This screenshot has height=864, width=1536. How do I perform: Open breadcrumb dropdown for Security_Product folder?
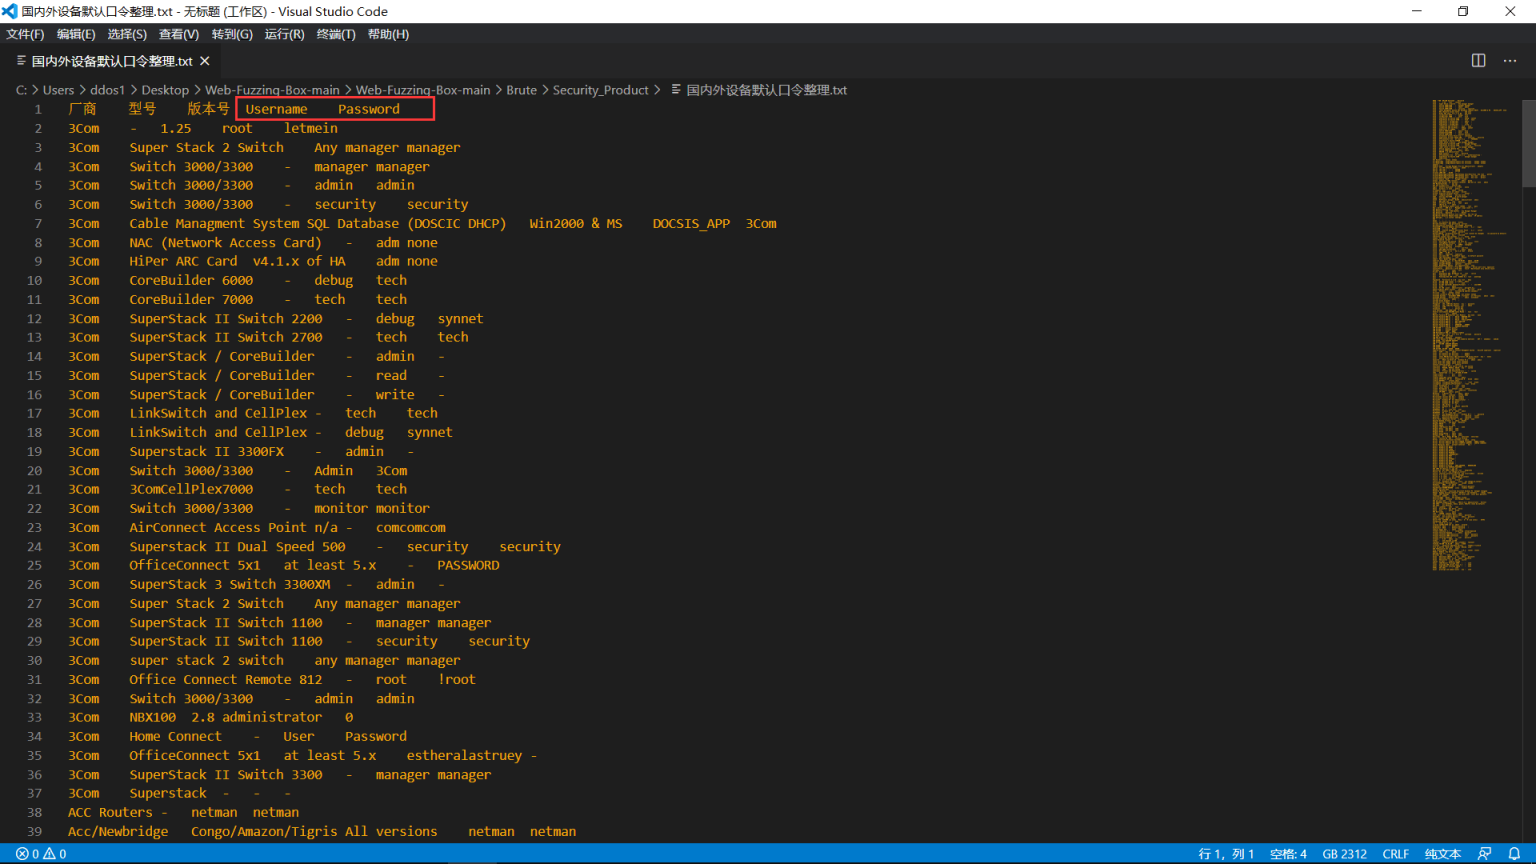(x=601, y=89)
